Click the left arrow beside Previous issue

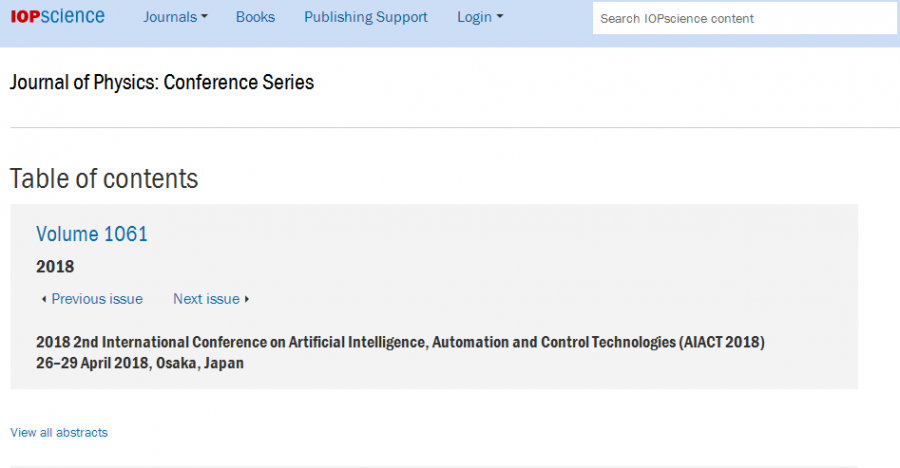point(43,299)
